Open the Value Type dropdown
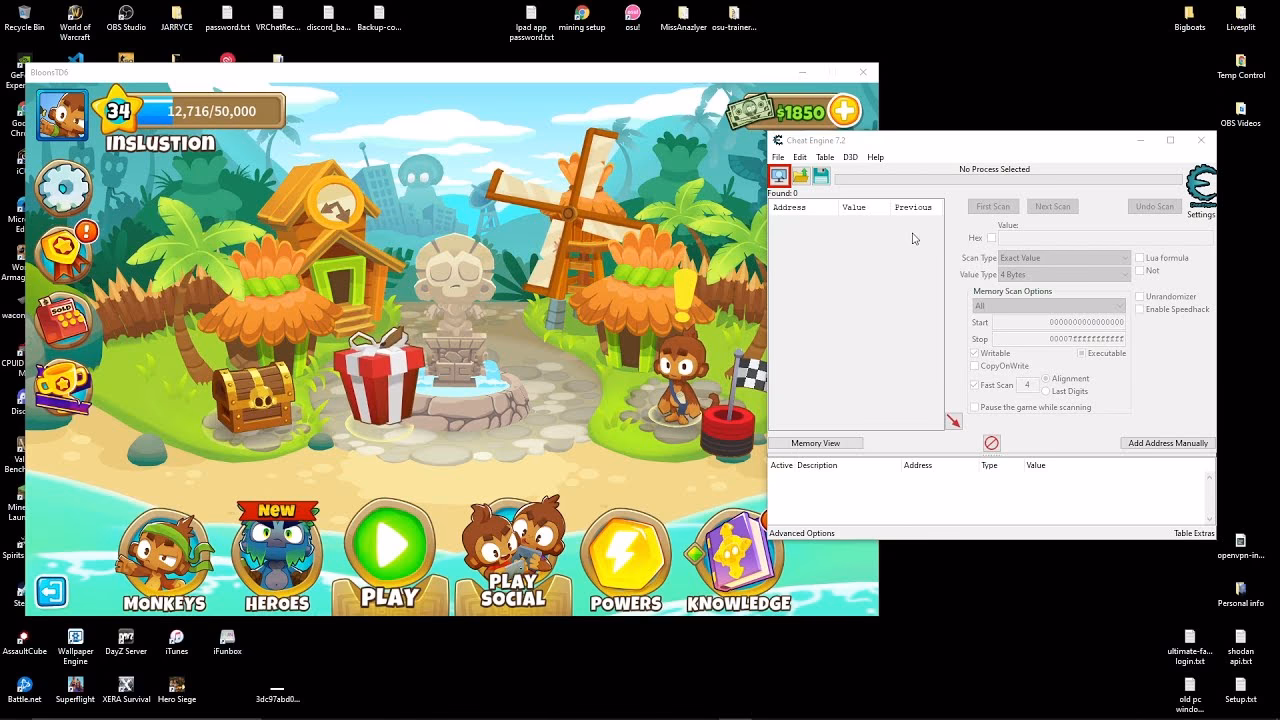Screen dimensions: 1280x720 (1064, 275)
